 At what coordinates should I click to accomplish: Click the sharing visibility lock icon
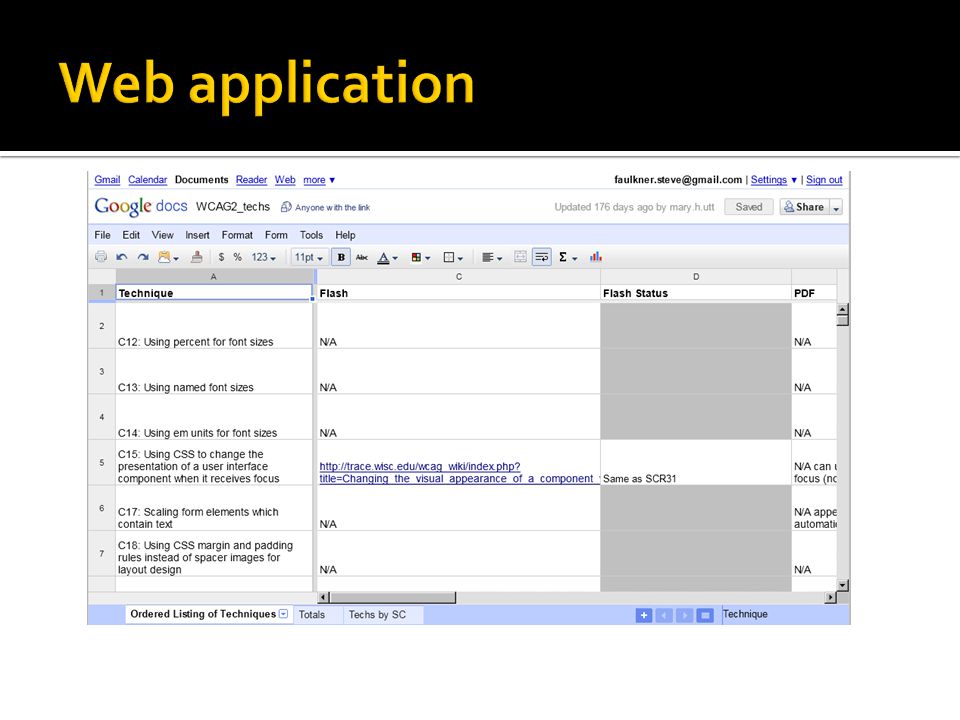tap(286, 207)
